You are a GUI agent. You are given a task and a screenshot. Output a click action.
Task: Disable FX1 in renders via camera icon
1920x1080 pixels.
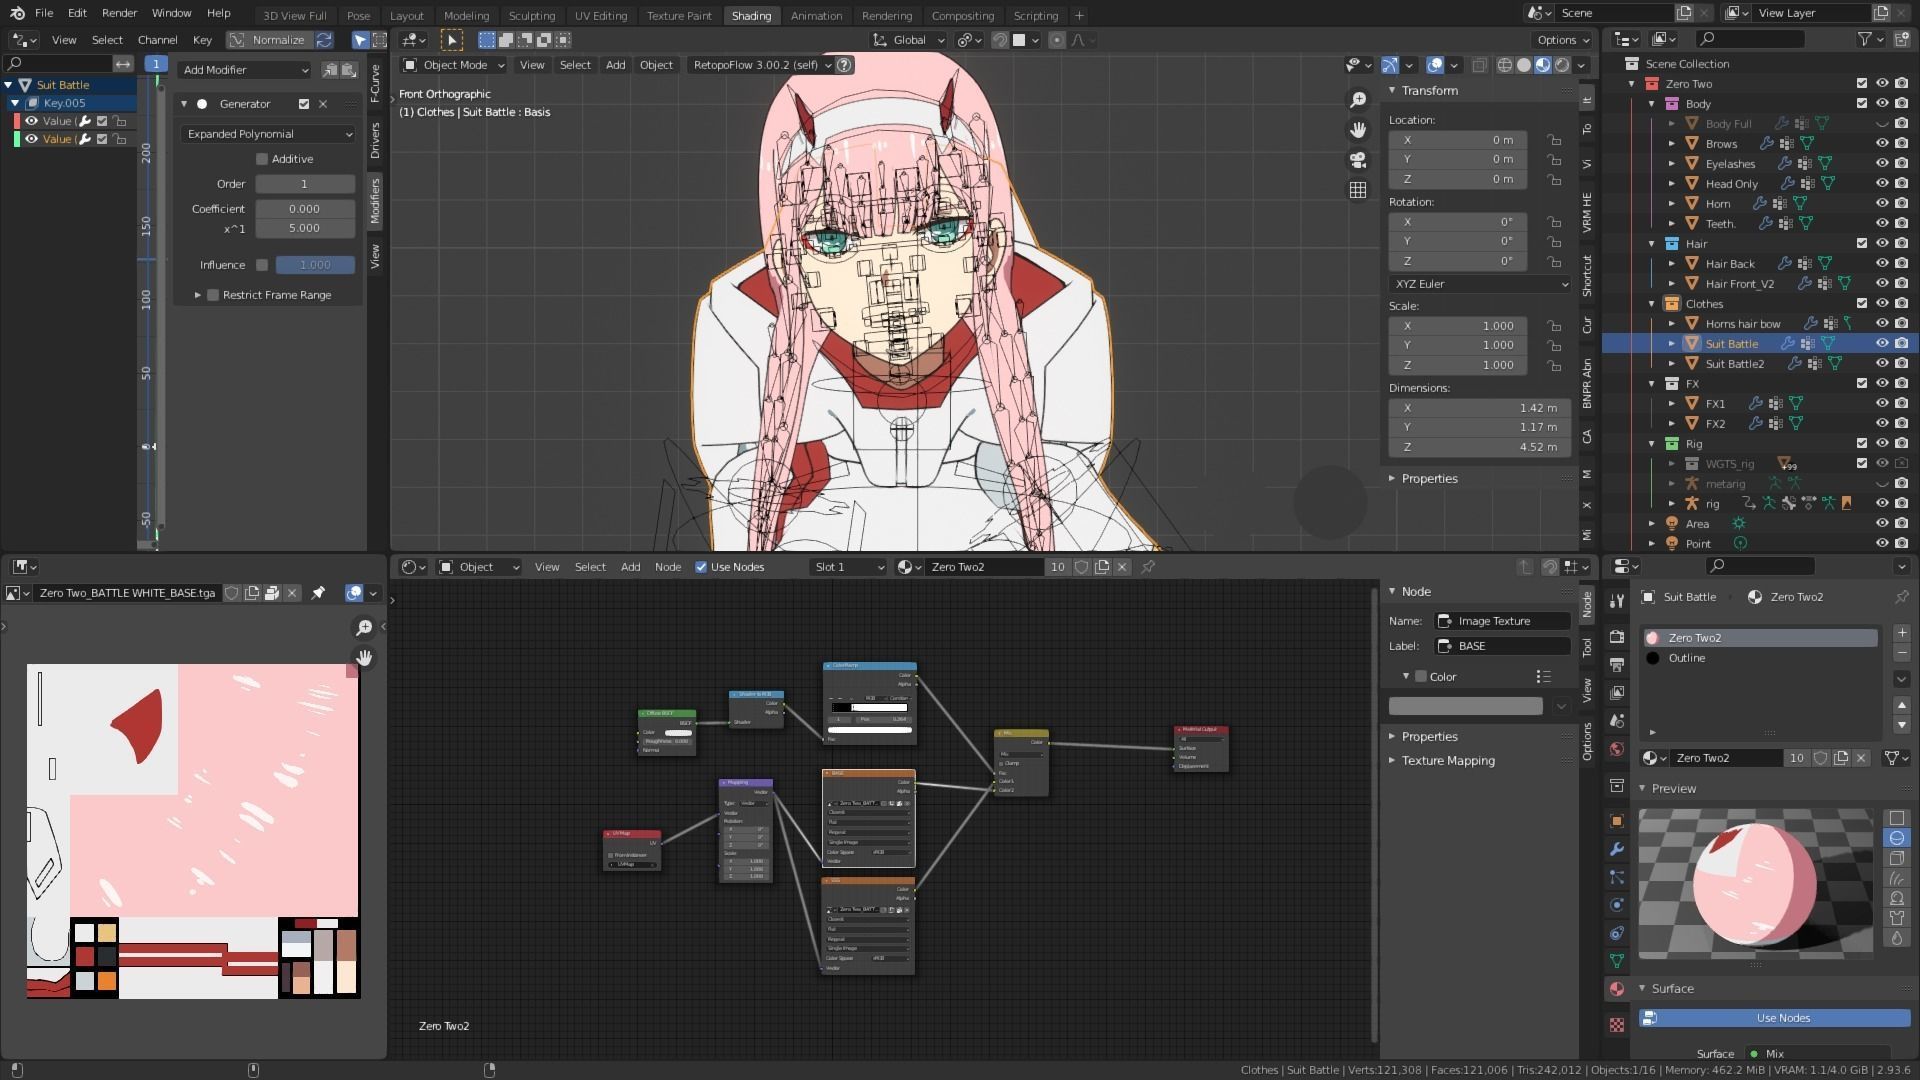point(1901,403)
